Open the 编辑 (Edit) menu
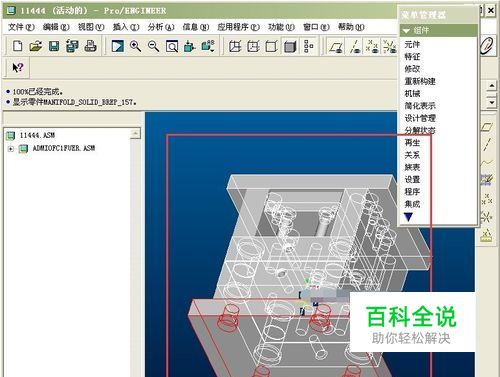 click(x=56, y=27)
